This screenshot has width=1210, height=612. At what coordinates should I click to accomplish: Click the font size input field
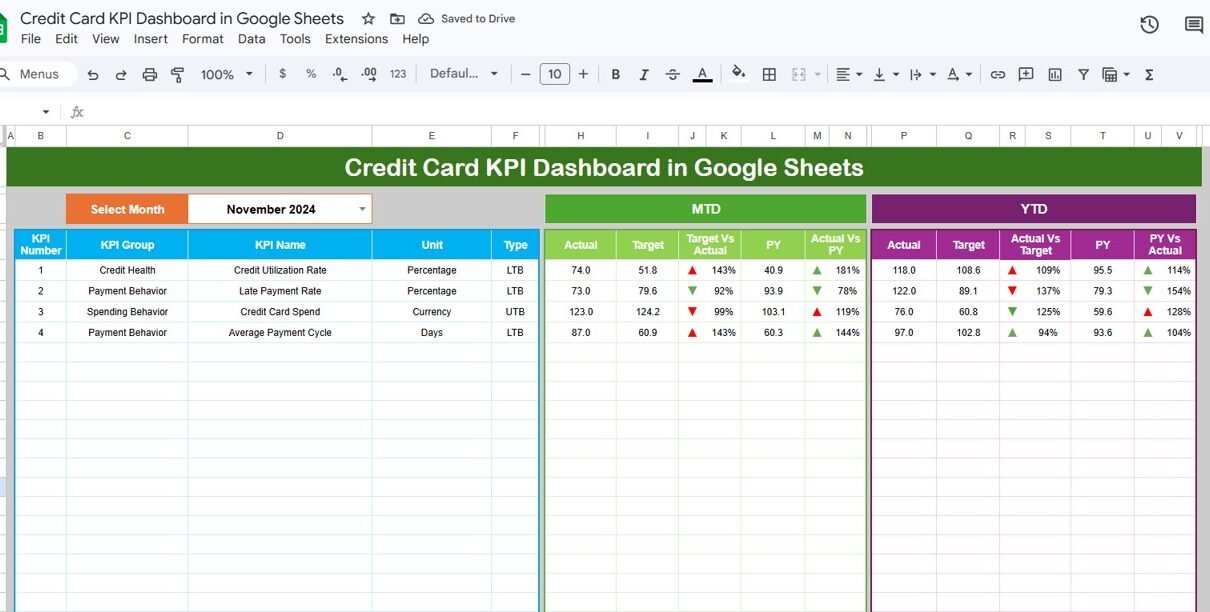coord(554,74)
